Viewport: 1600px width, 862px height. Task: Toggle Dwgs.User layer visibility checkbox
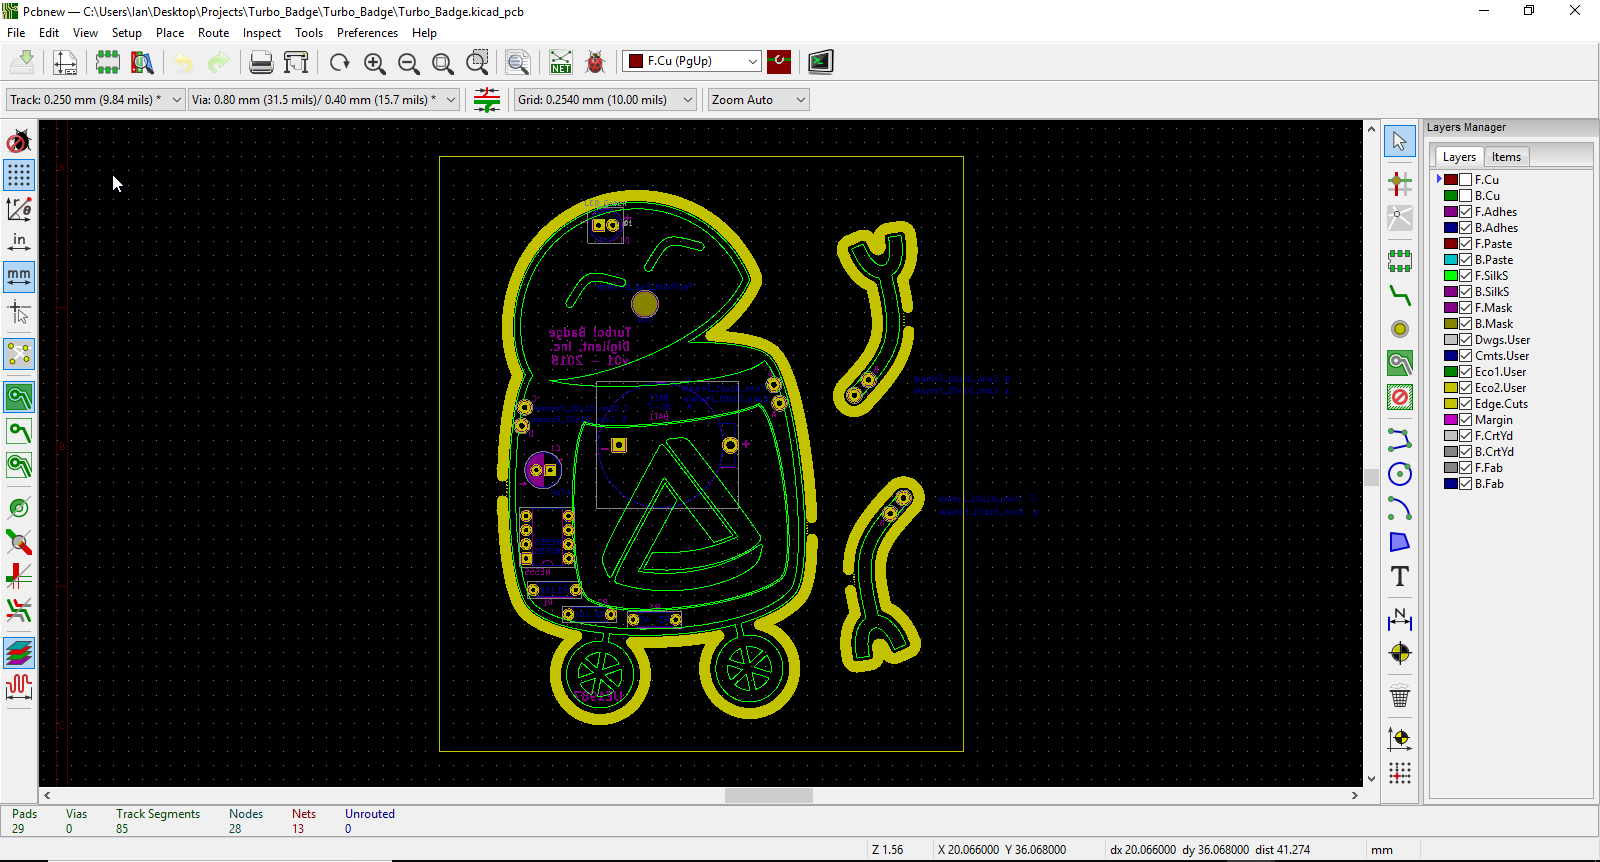(1465, 340)
